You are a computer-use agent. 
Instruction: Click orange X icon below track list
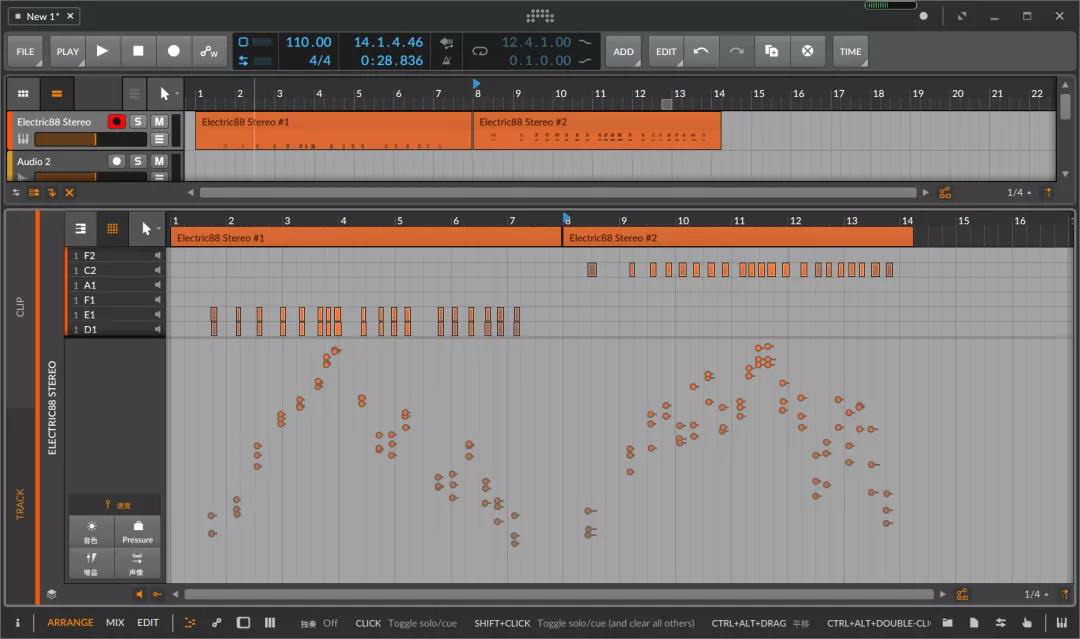(70, 193)
